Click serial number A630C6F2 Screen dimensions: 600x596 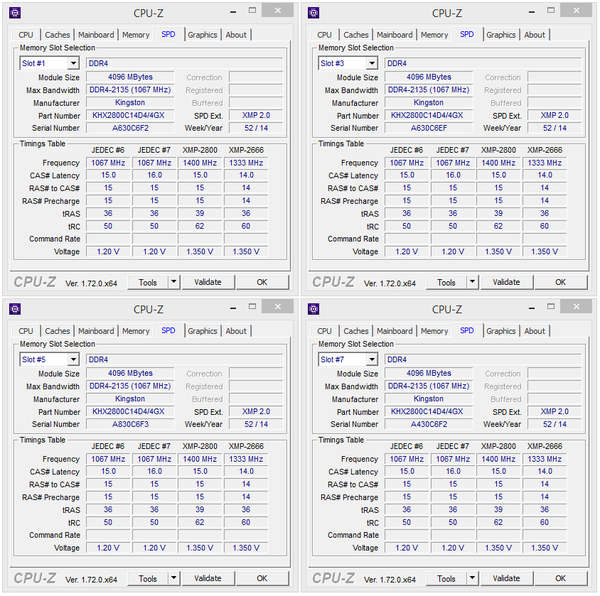130,128
